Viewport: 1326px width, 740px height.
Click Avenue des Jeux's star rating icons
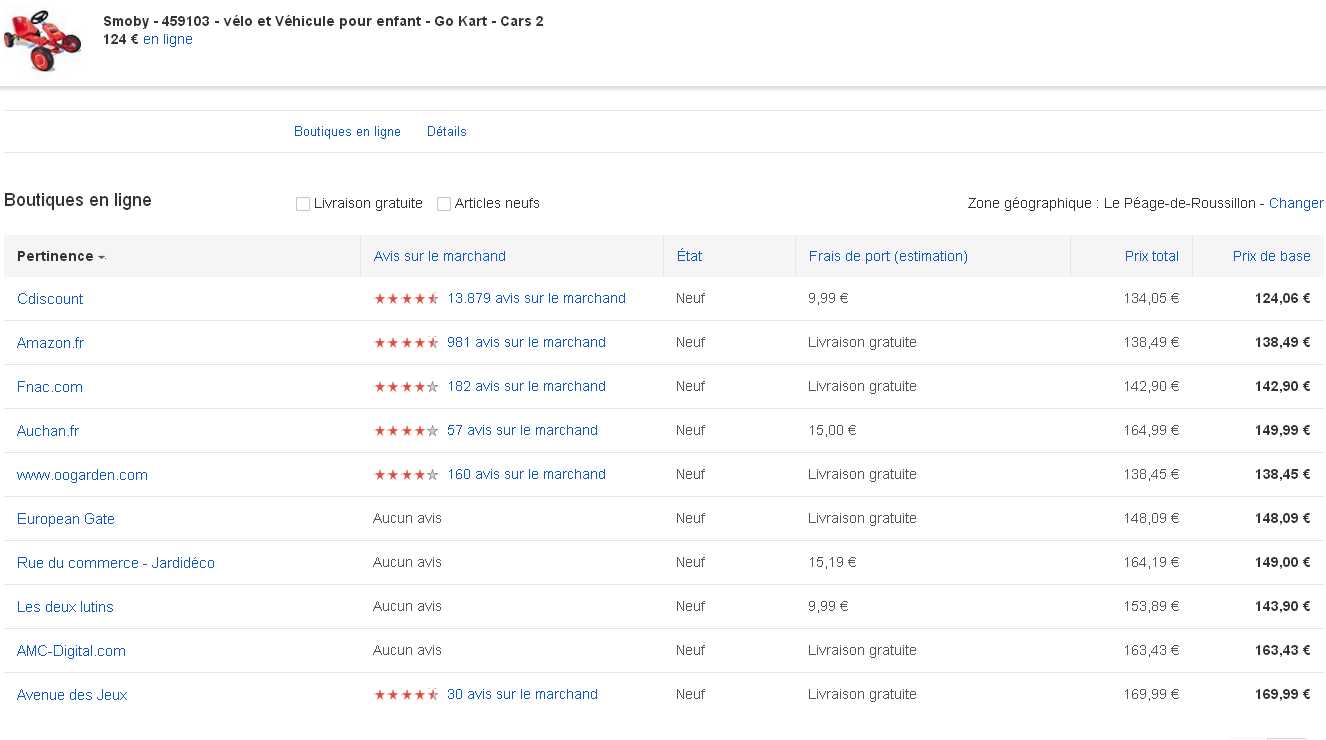tap(406, 695)
